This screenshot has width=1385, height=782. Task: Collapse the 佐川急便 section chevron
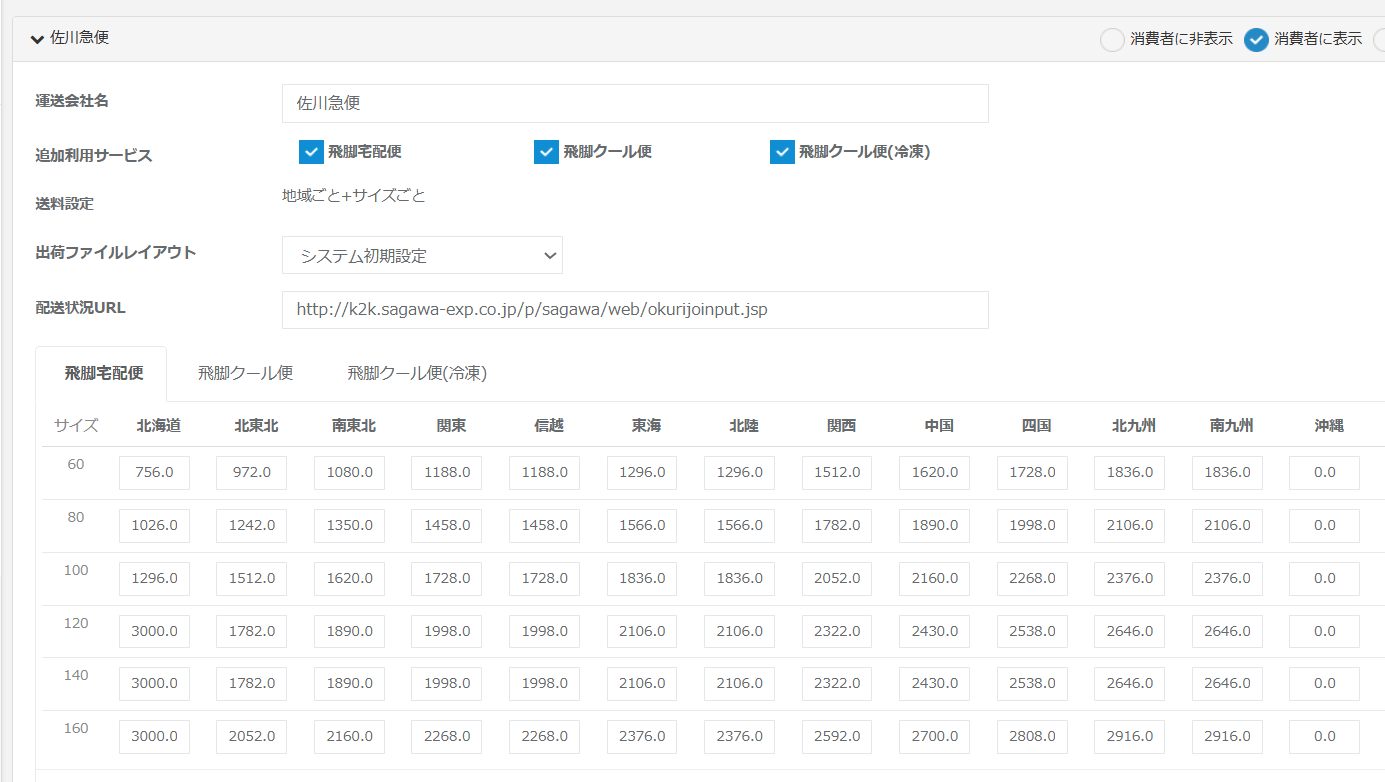click(x=38, y=39)
